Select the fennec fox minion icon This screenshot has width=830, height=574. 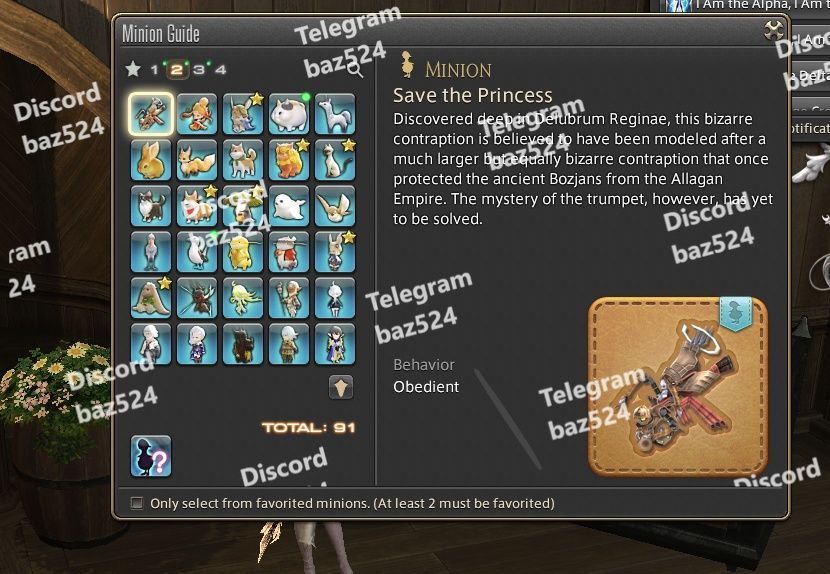point(335,206)
